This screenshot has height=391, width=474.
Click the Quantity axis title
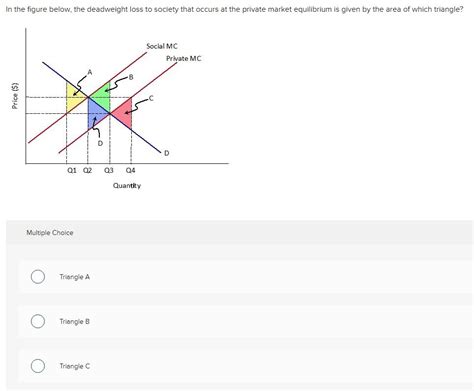(x=127, y=186)
